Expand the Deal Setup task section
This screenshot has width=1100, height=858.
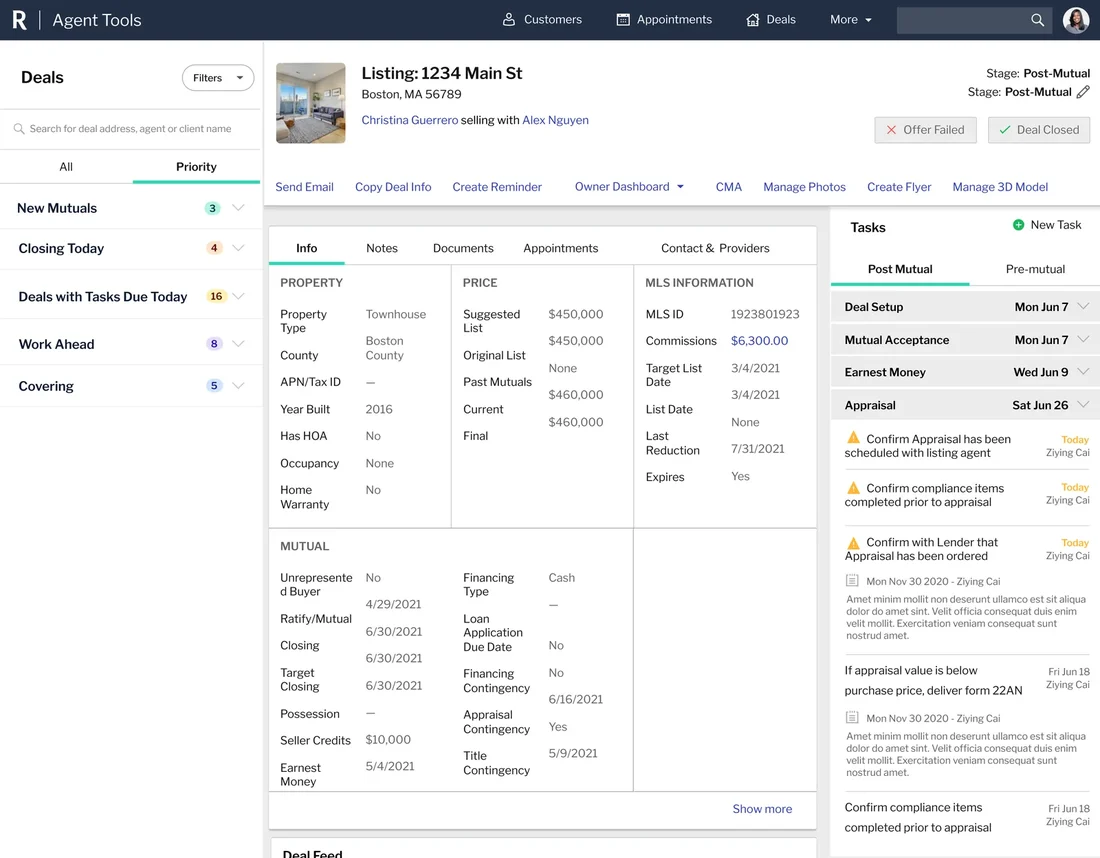click(1083, 307)
